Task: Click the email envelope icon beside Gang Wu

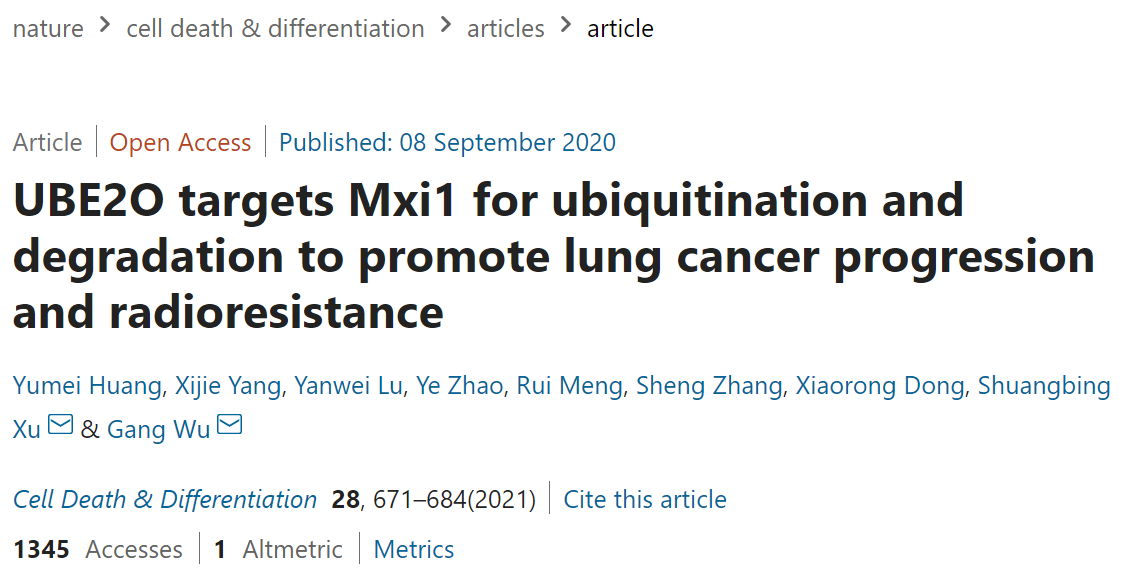Action: coord(229,424)
